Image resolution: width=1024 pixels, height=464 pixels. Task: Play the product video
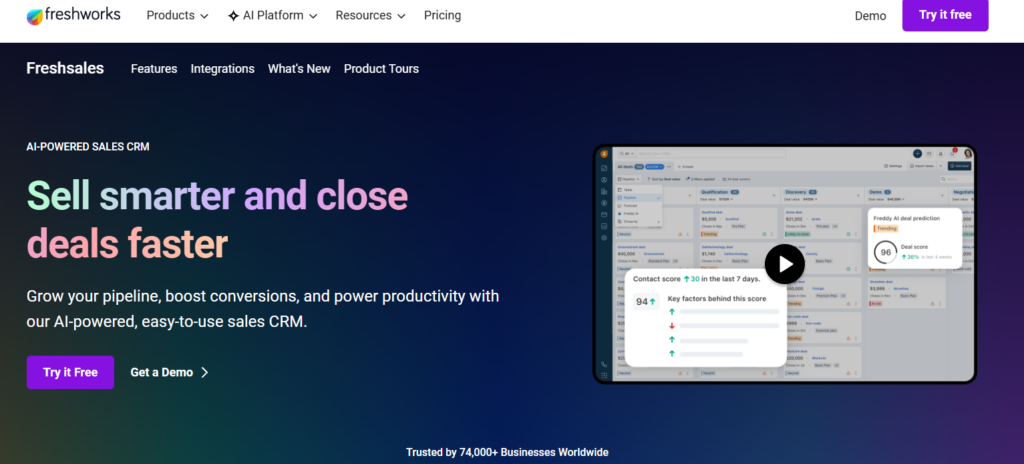click(785, 264)
